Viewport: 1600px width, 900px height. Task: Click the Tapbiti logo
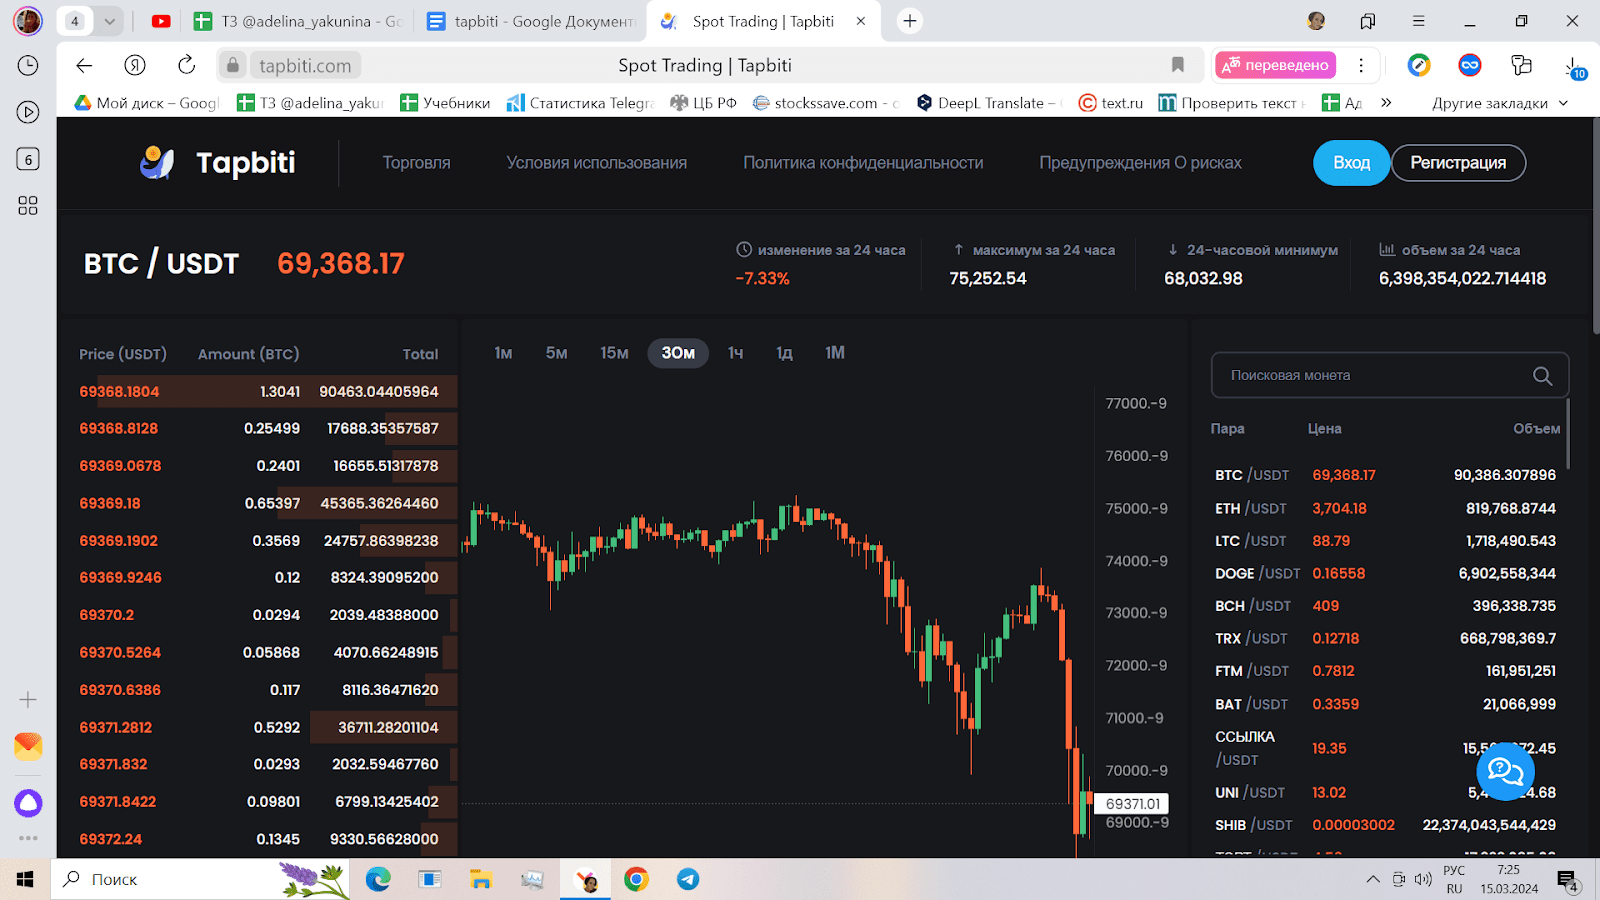click(x=217, y=162)
